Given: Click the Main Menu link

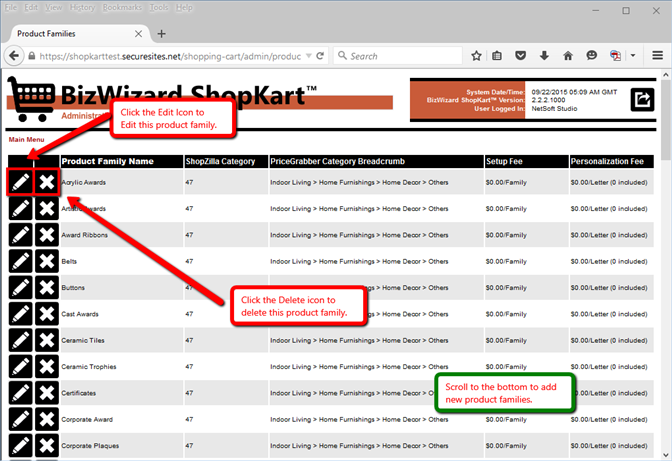Looking at the screenshot, I should click(x=27, y=139).
